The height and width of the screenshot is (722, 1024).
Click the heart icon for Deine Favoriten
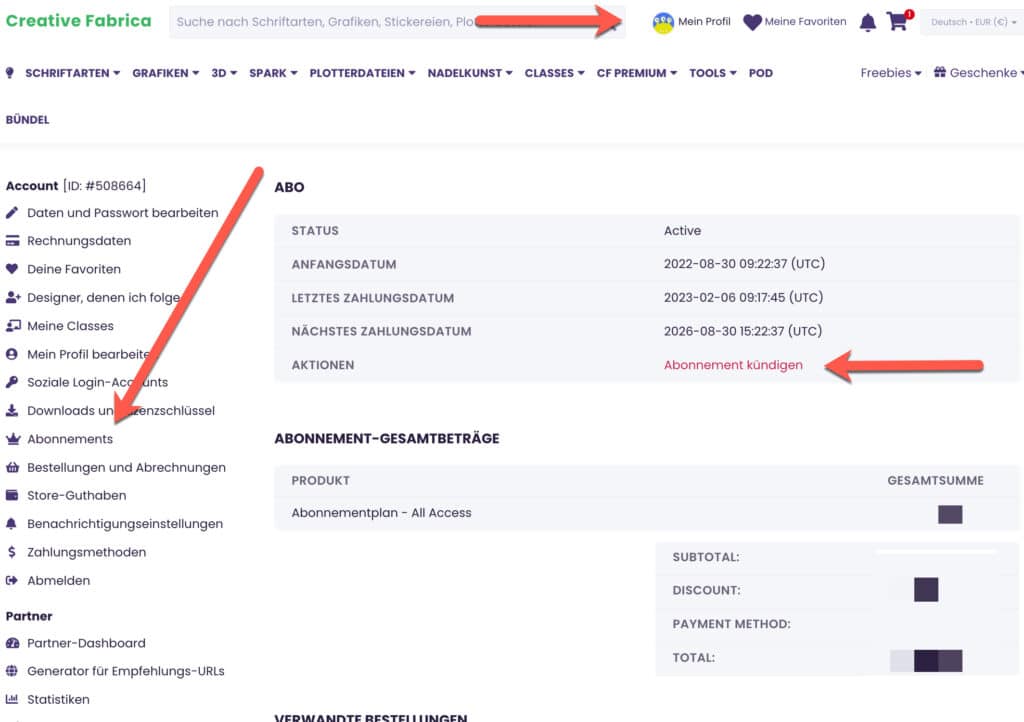pyautogui.click(x=12, y=269)
